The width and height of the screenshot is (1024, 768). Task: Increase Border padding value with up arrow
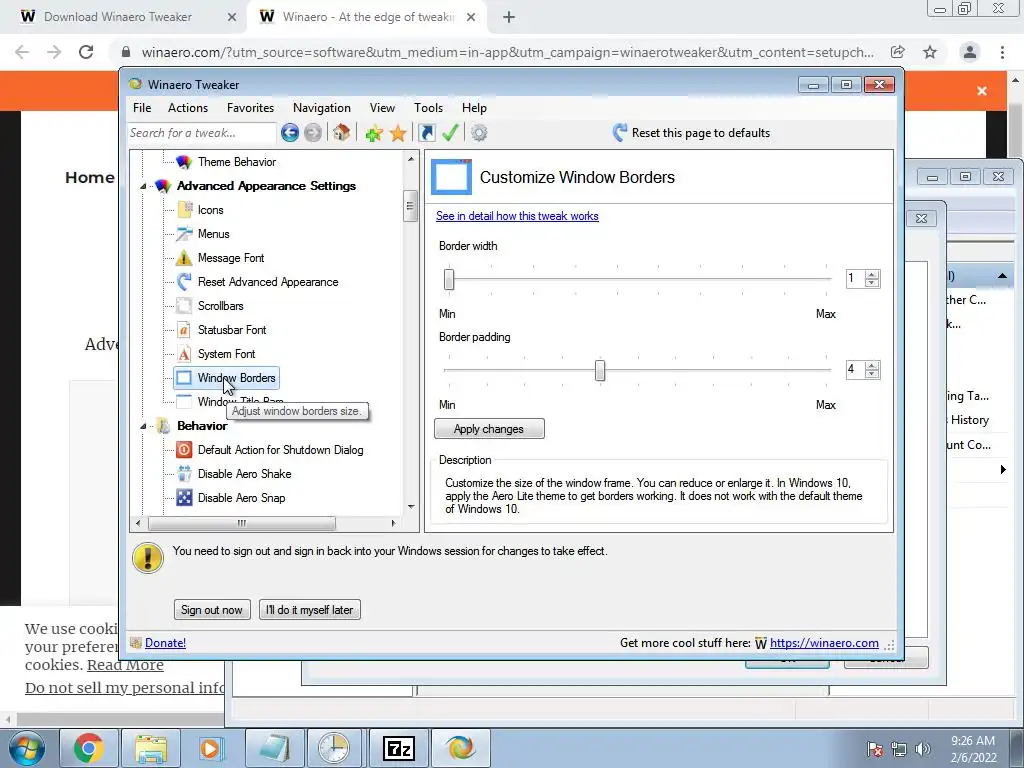872,365
